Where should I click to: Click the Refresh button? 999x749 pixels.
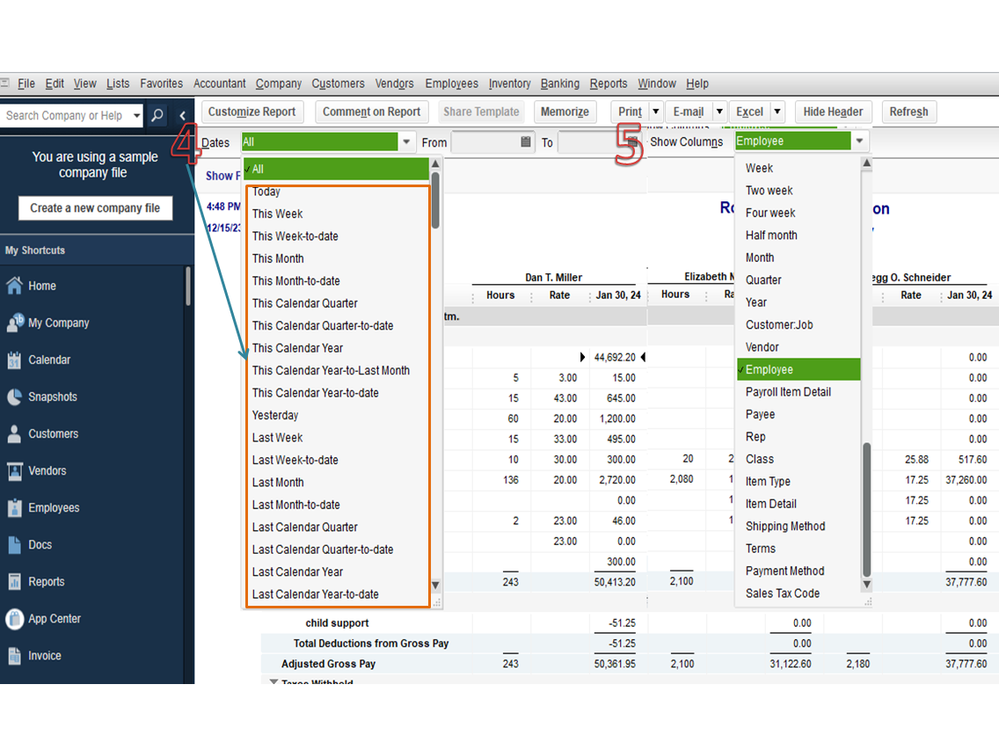pos(909,111)
